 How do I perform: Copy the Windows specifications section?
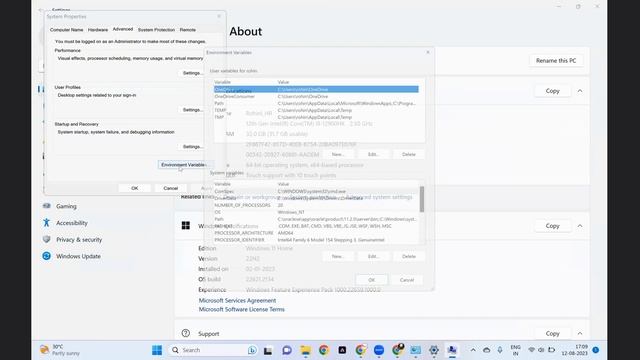point(553,226)
